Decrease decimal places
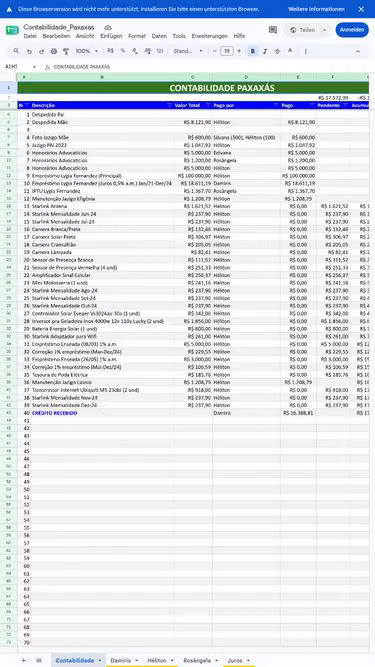The image size is (375, 667). 135,51
